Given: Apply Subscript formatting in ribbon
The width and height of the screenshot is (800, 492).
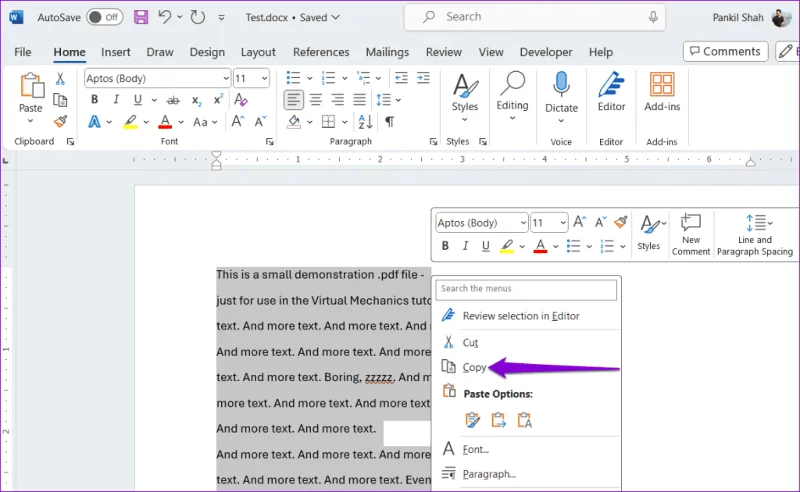Looking at the screenshot, I should (x=196, y=100).
